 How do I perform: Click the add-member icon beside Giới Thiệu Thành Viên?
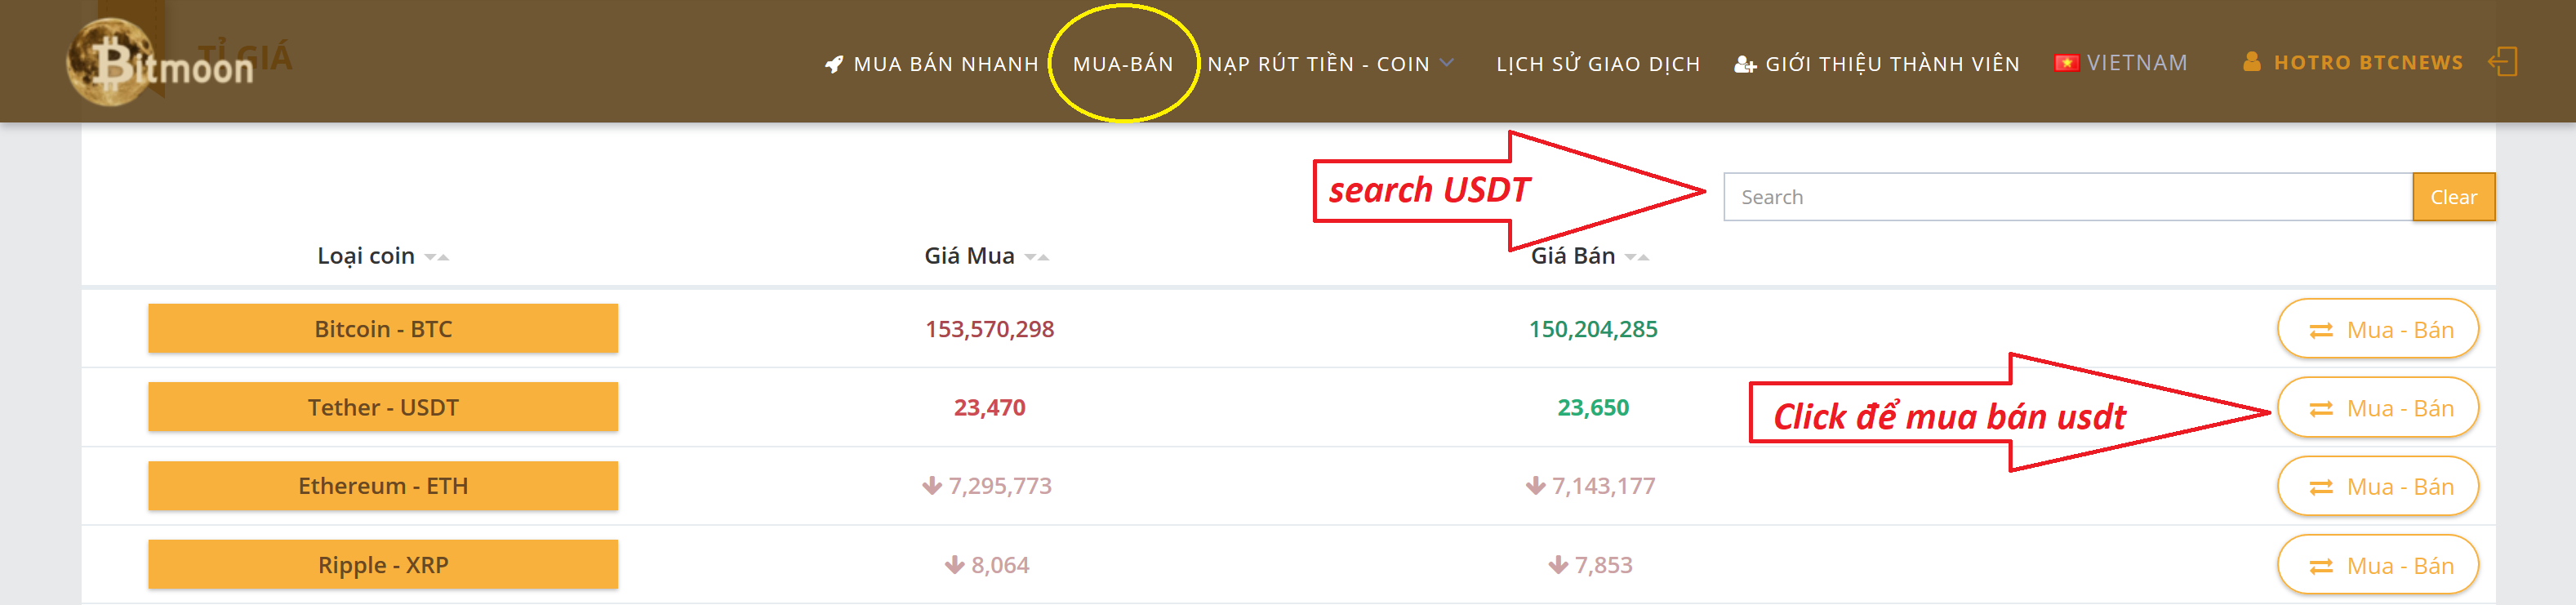(1745, 64)
